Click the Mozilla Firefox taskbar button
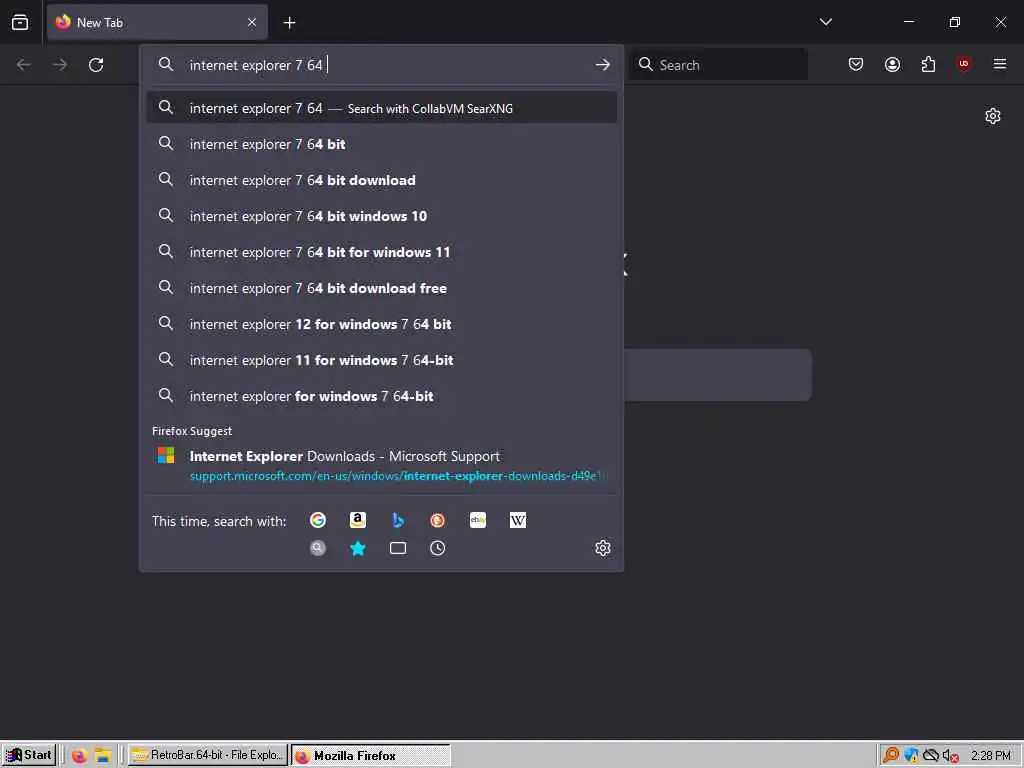 tap(370, 755)
